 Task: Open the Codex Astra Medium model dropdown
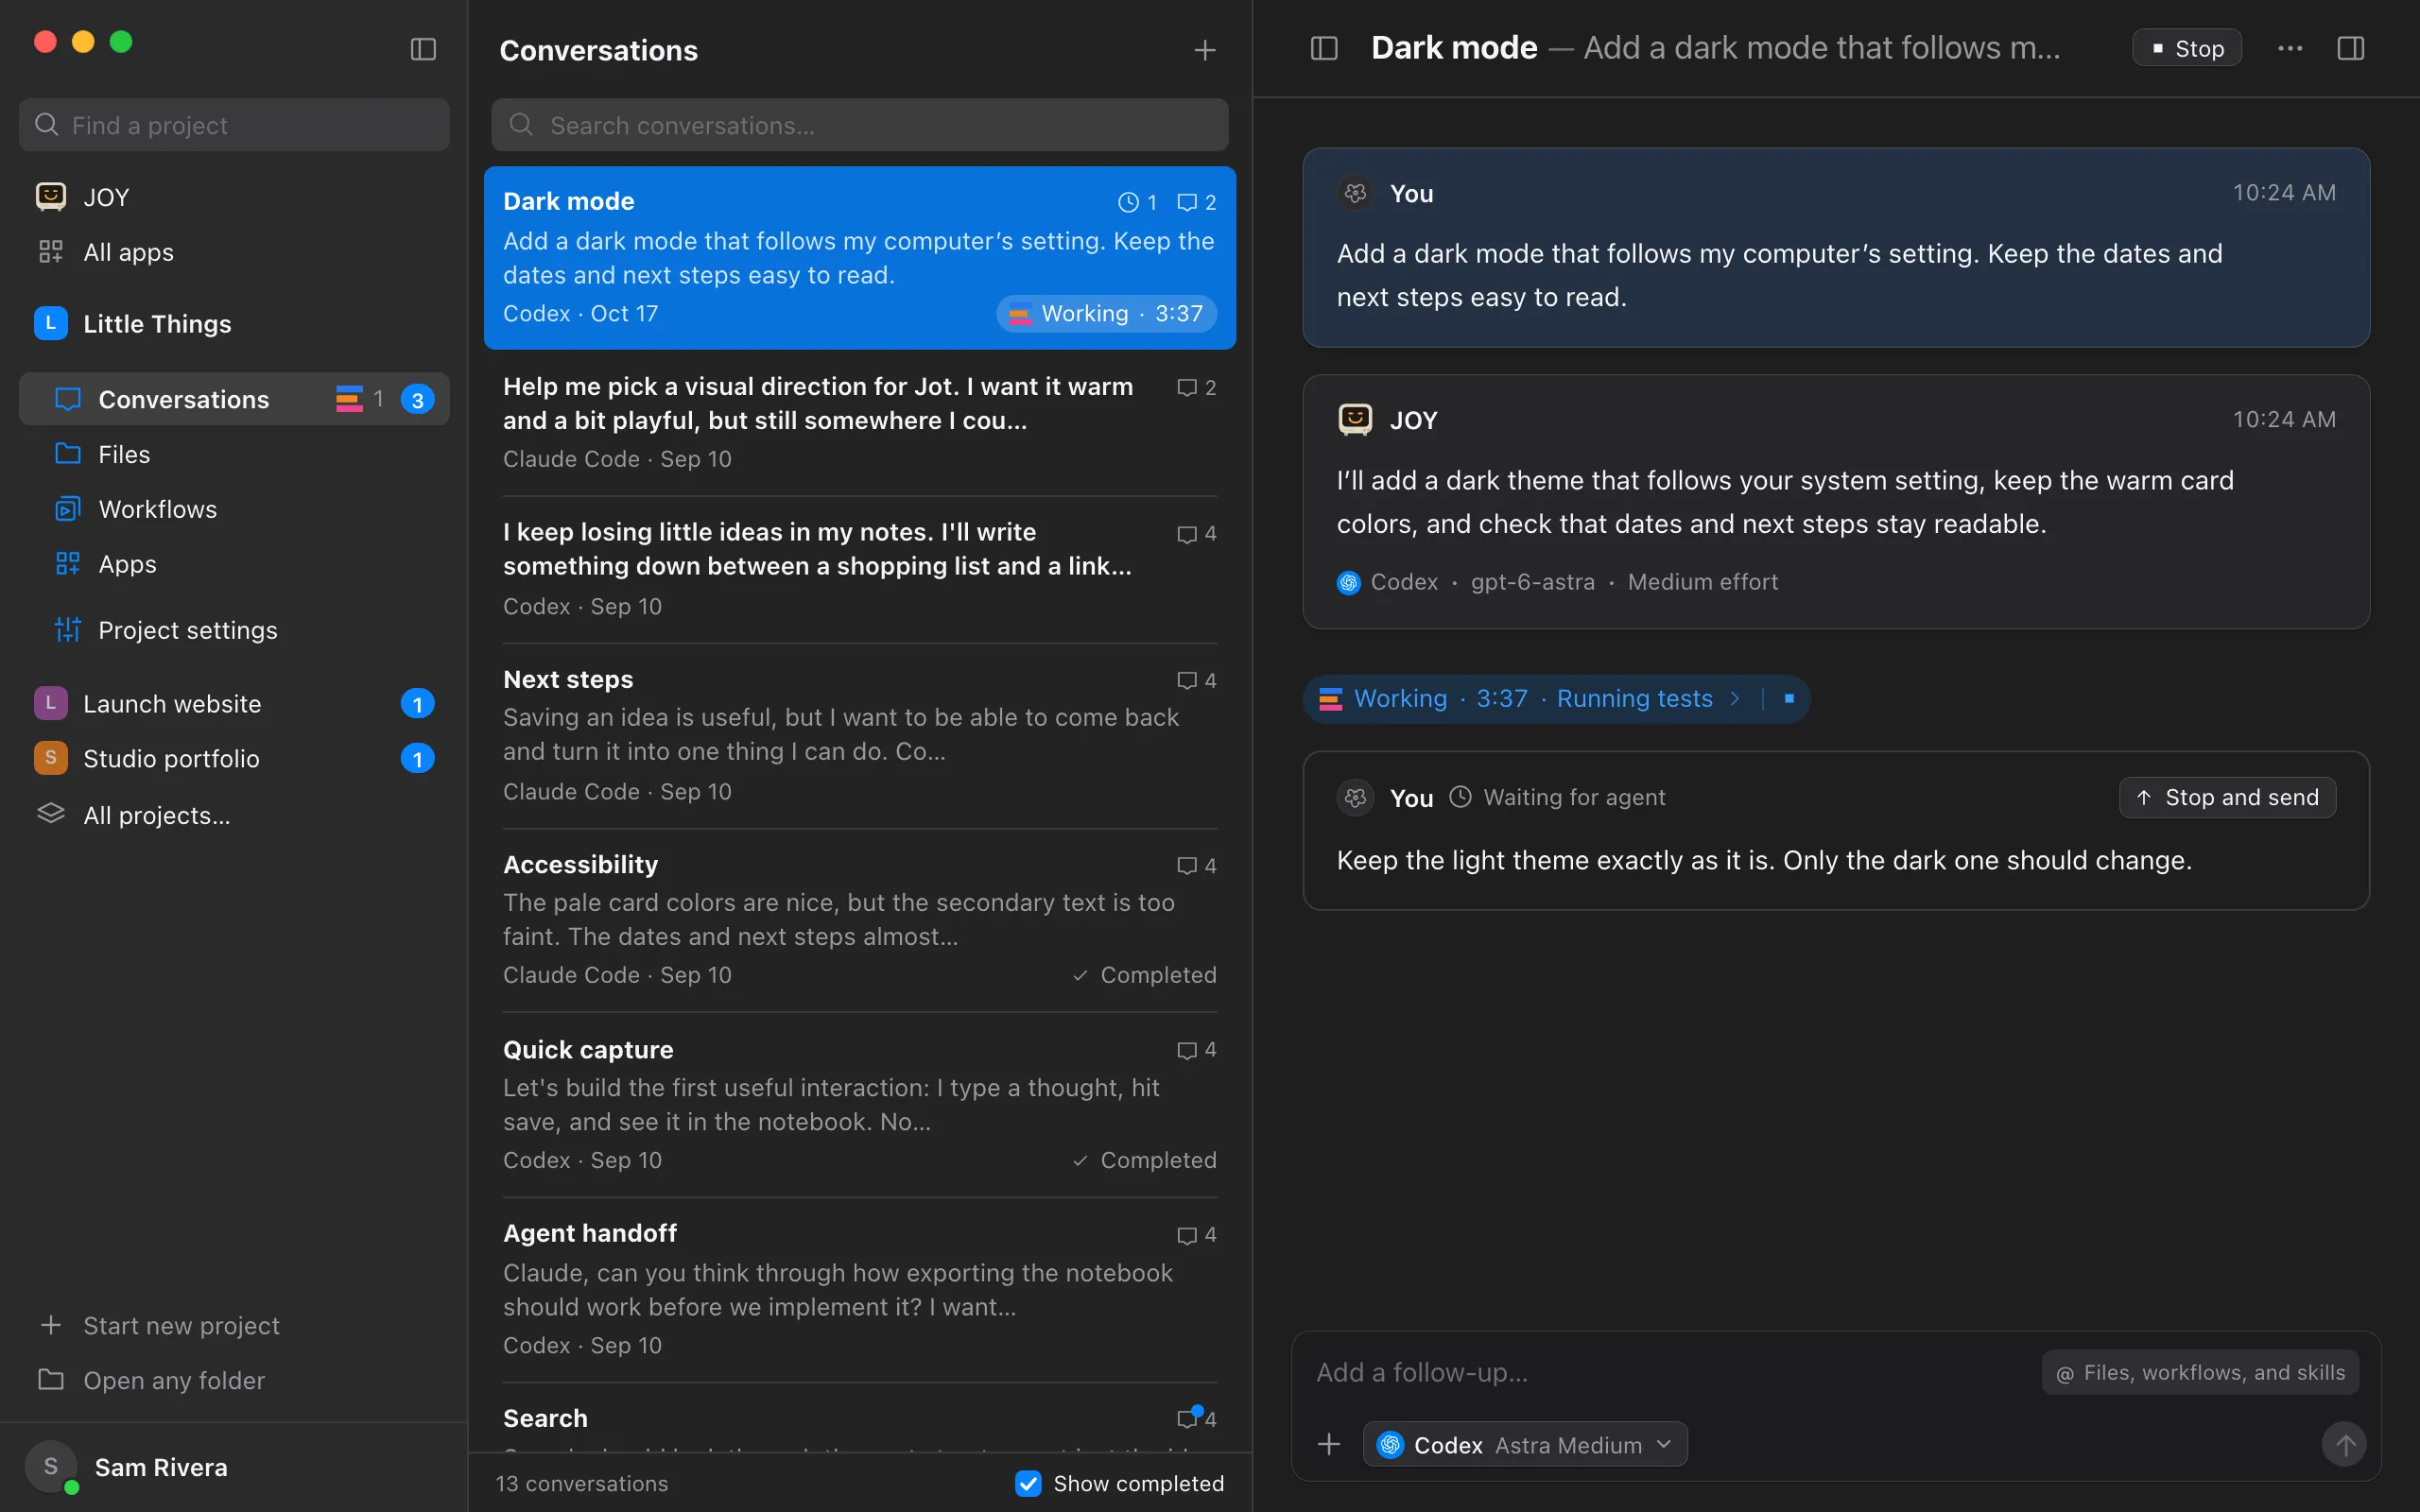[1525, 1444]
